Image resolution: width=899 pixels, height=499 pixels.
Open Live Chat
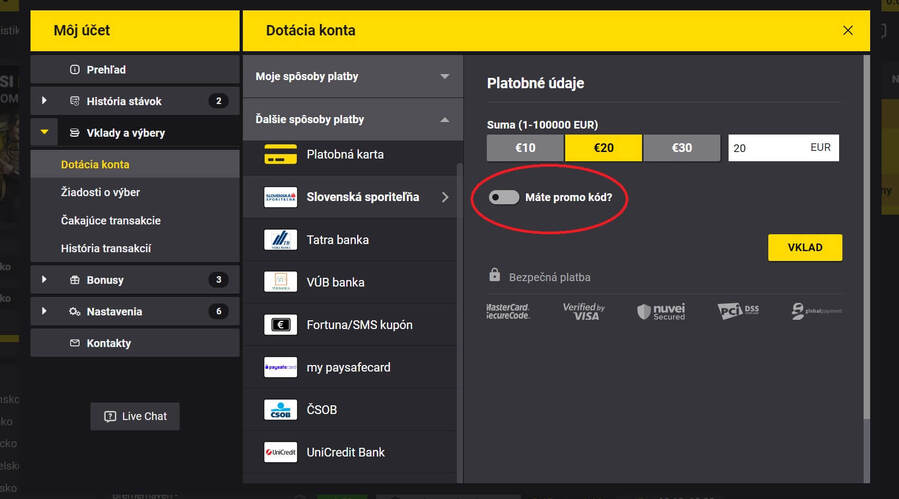click(x=135, y=416)
